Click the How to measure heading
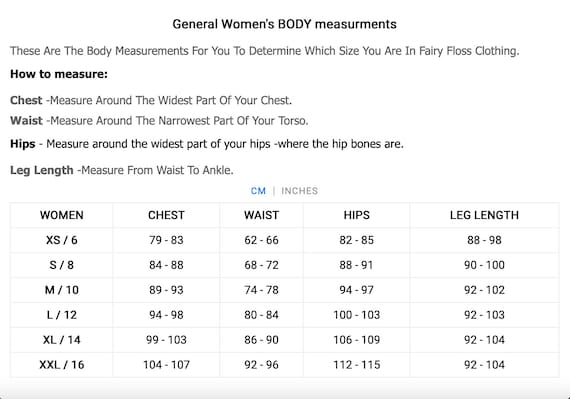 coord(59,74)
